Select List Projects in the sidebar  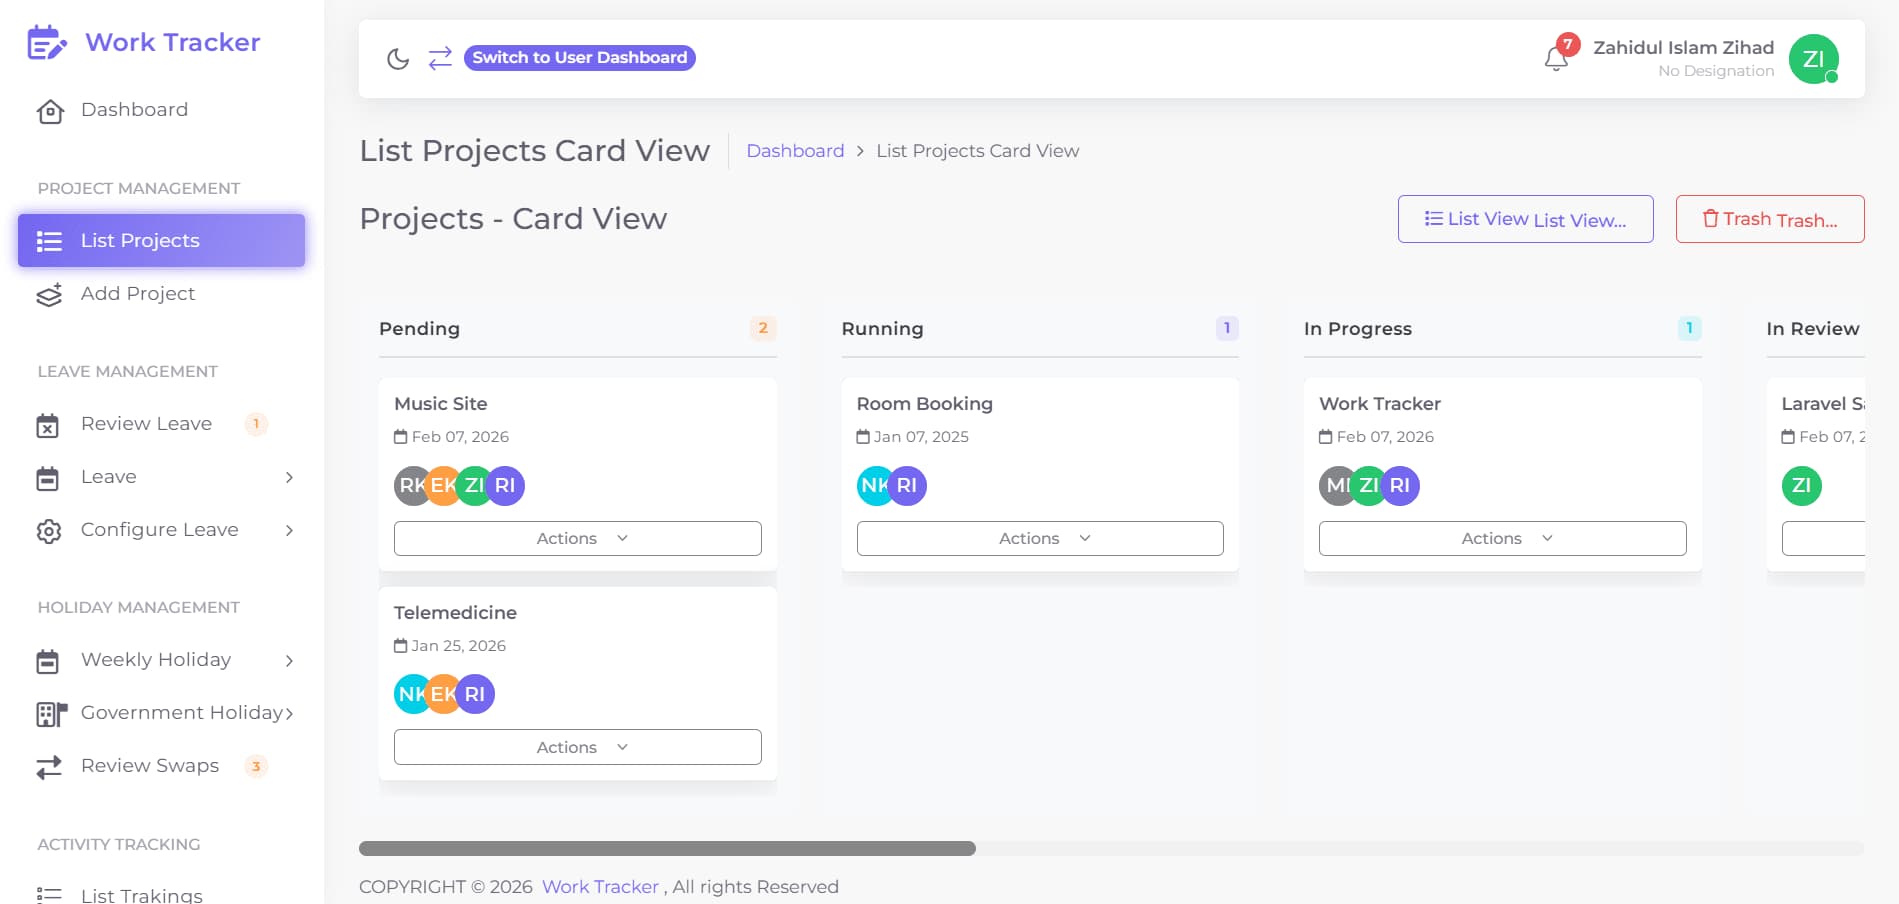[161, 240]
